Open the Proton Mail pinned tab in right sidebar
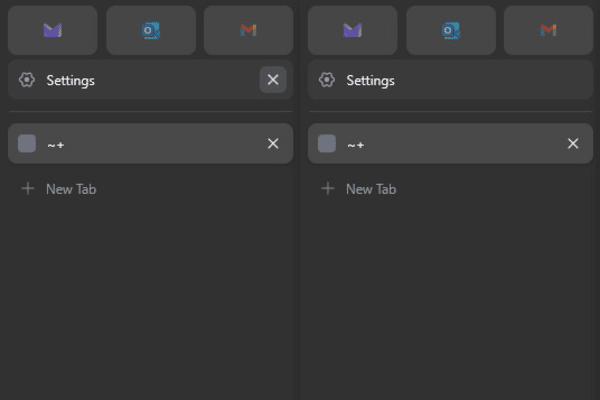The height and width of the screenshot is (400, 600). 352,30
